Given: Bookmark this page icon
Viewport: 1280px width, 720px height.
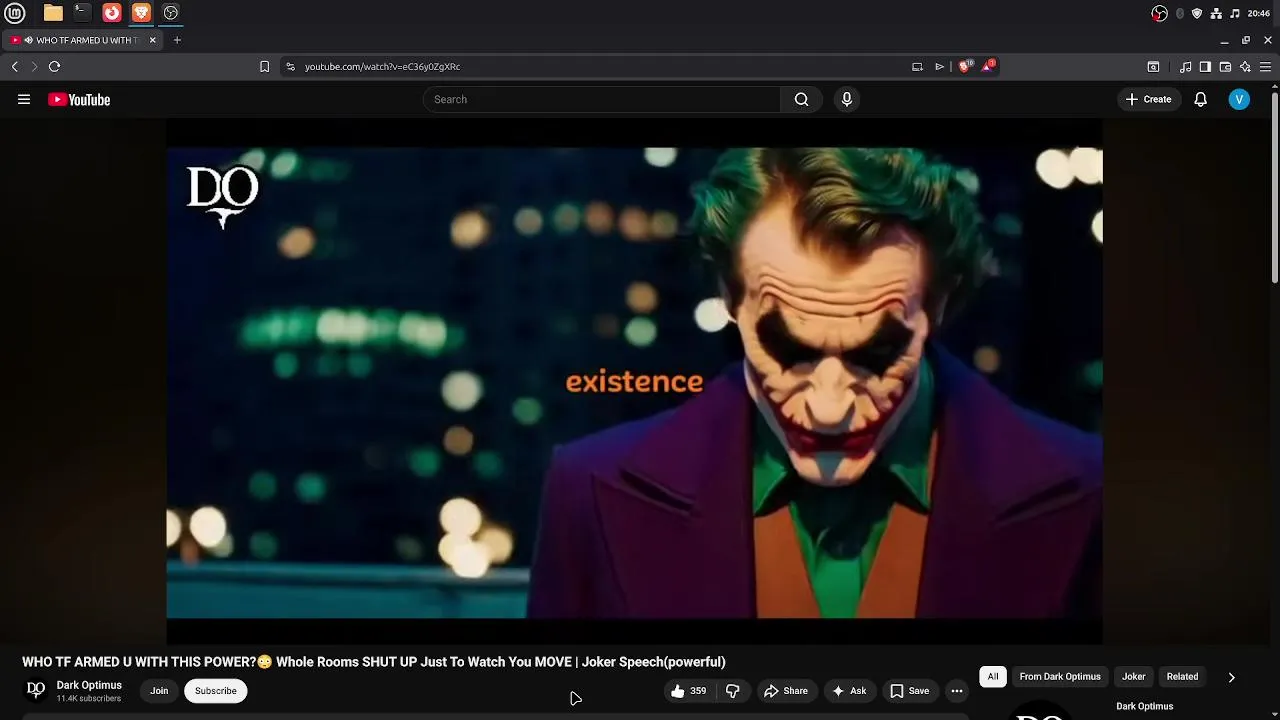Looking at the screenshot, I should [x=264, y=66].
